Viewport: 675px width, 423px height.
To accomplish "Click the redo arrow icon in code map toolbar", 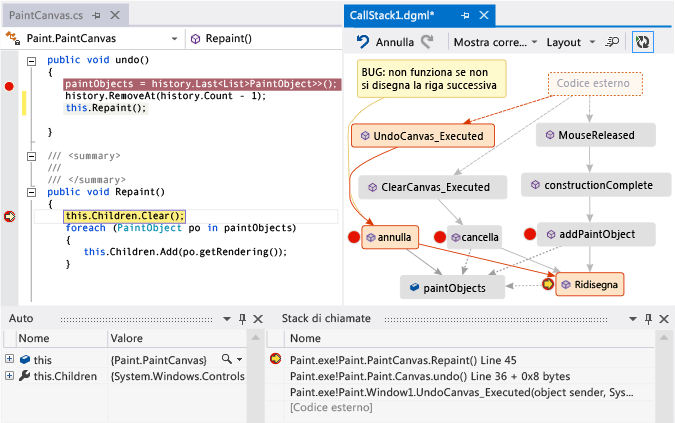I will (x=428, y=43).
